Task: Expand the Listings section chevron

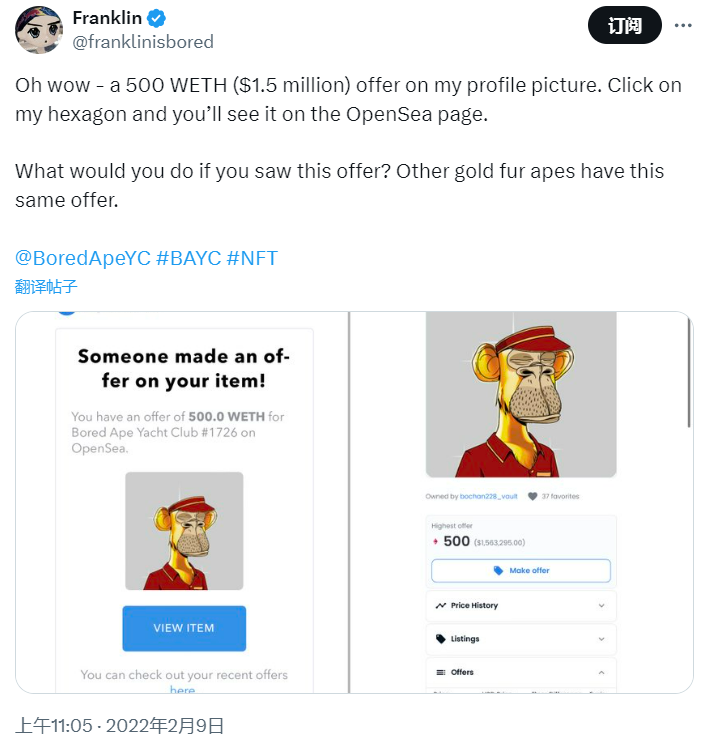Action: (x=601, y=639)
